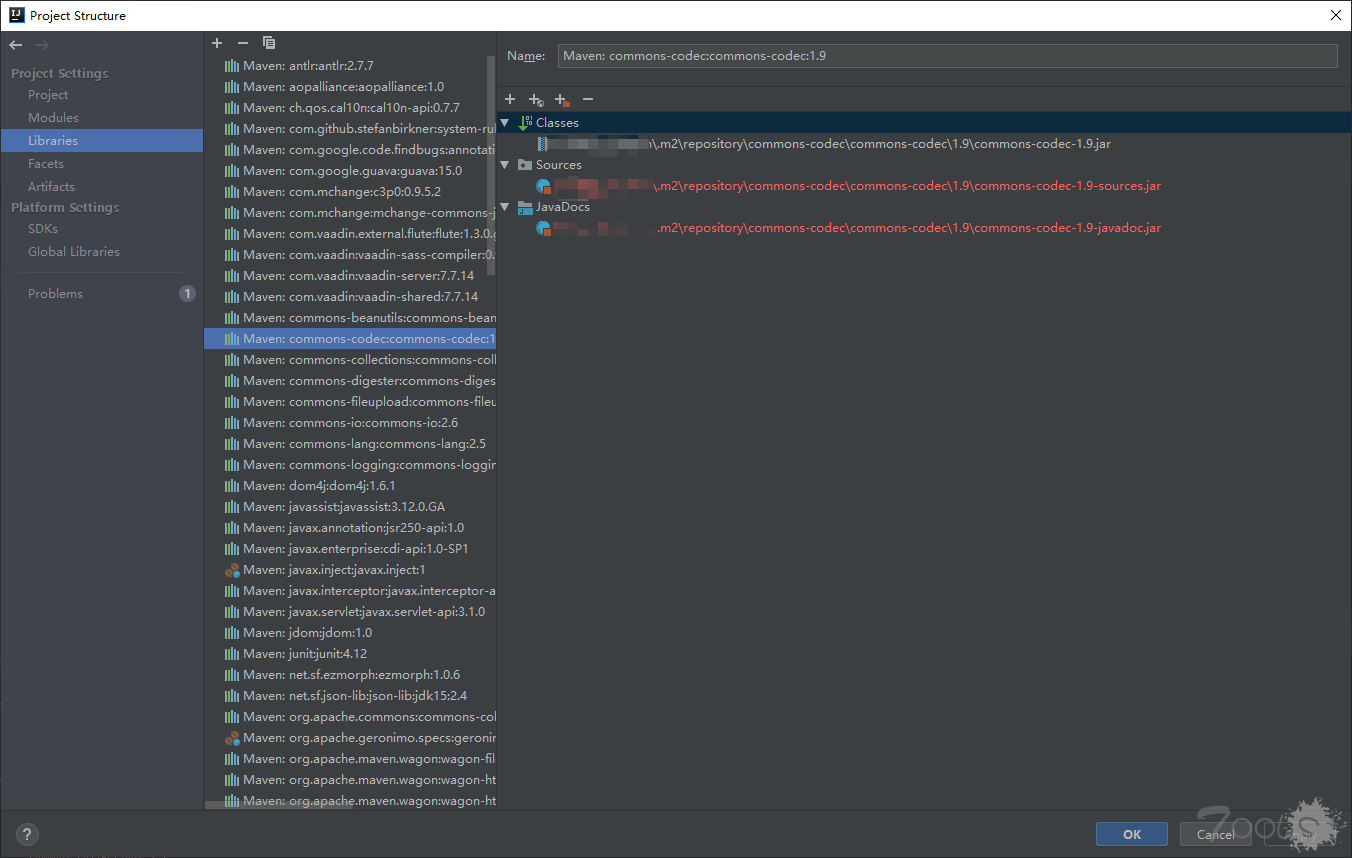The width and height of the screenshot is (1352, 858).
Task: Click the JavaDocs folder icon
Action: click(525, 207)
